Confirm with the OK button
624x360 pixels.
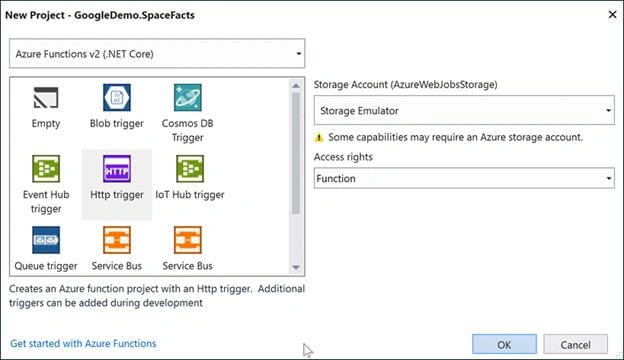point(504,344)
